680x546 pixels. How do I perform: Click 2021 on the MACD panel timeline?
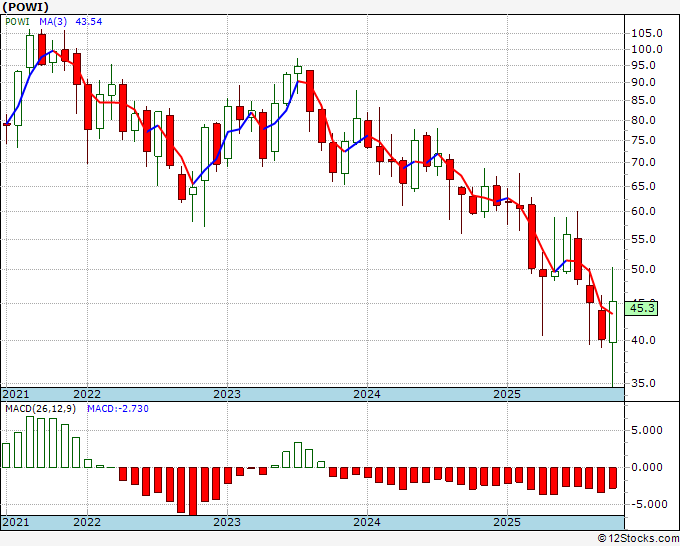(16, 523)
